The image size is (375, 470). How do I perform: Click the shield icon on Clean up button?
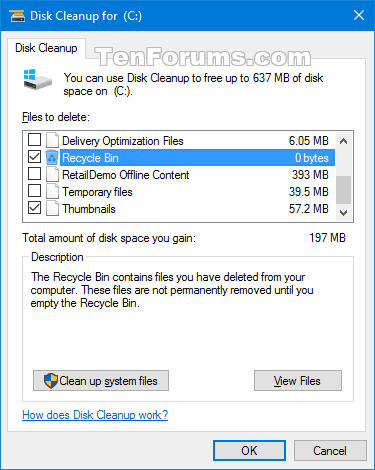(x=51, y=381)
